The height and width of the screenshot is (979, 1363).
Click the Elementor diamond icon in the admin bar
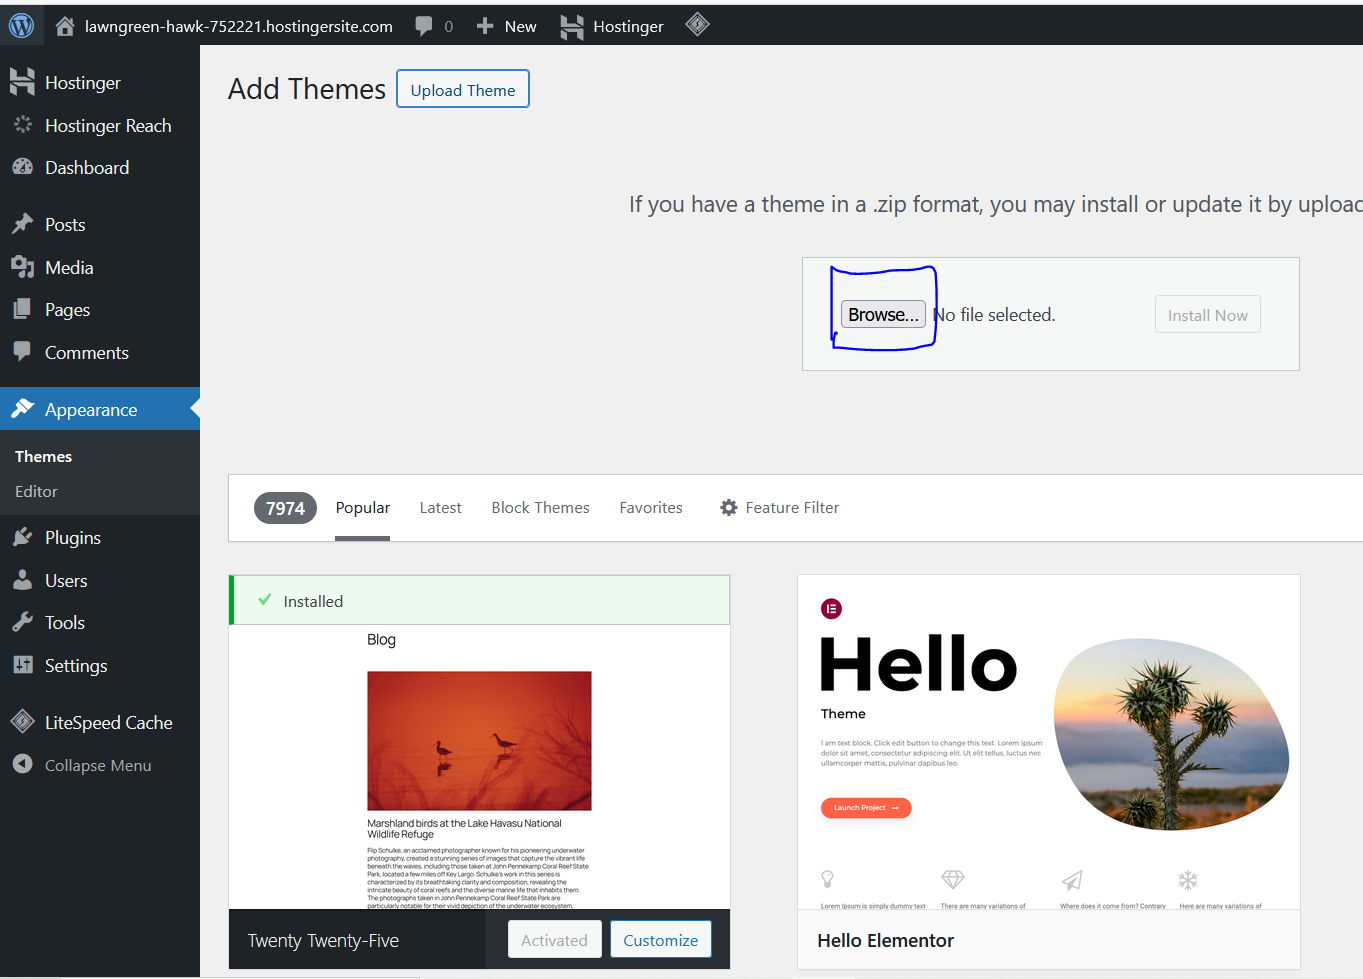[697, 25]
